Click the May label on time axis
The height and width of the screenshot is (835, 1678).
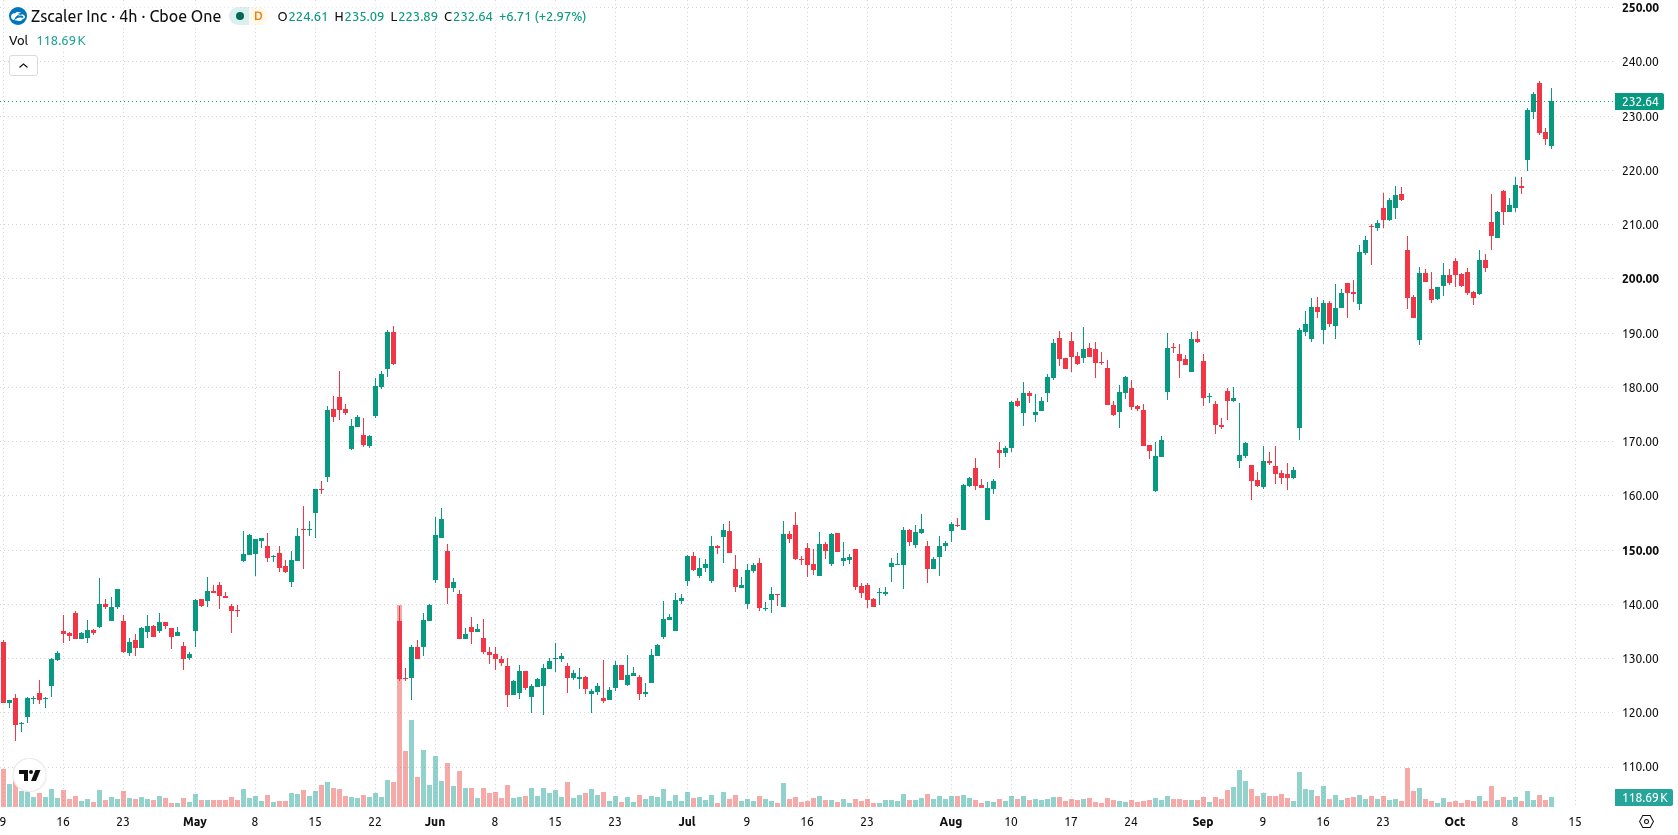coord(195,822)
